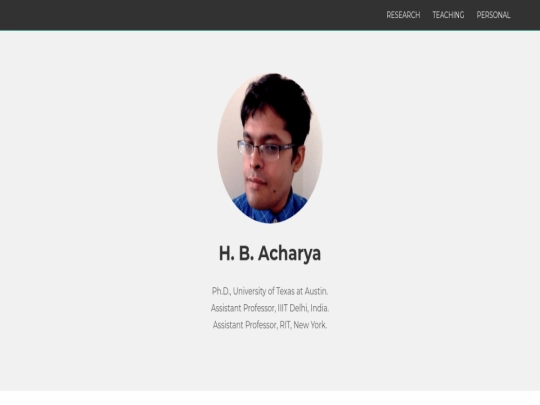Click the IIIT Delhi, India affiliation line
This screenshot has height=405, width=540.
(x=270, y=308)
